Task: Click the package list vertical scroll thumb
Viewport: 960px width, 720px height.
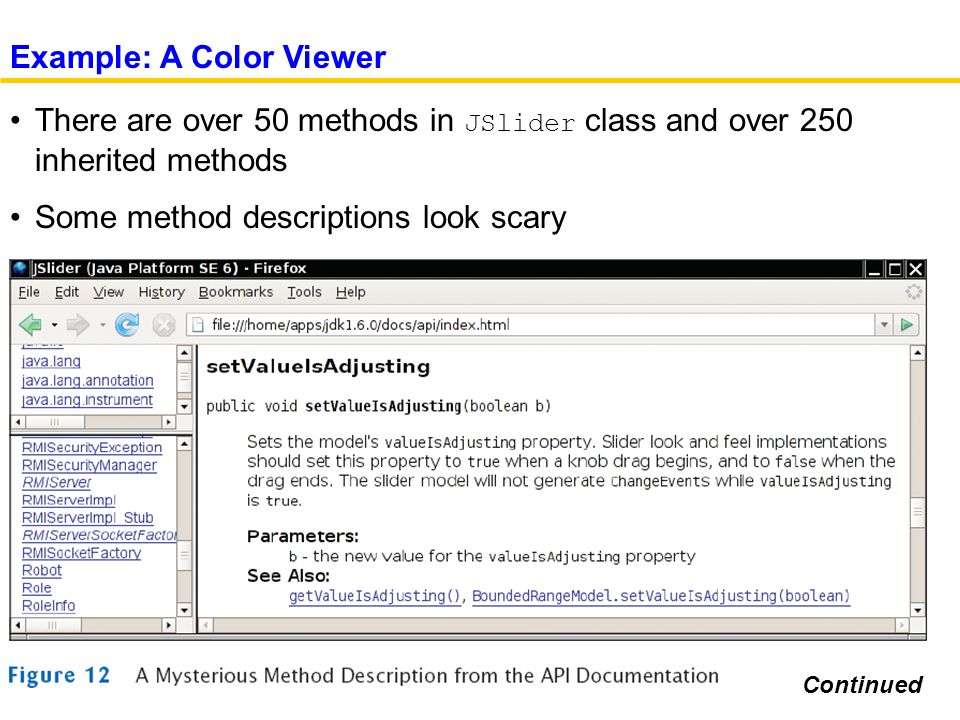Action: click(x=184, y=378)
